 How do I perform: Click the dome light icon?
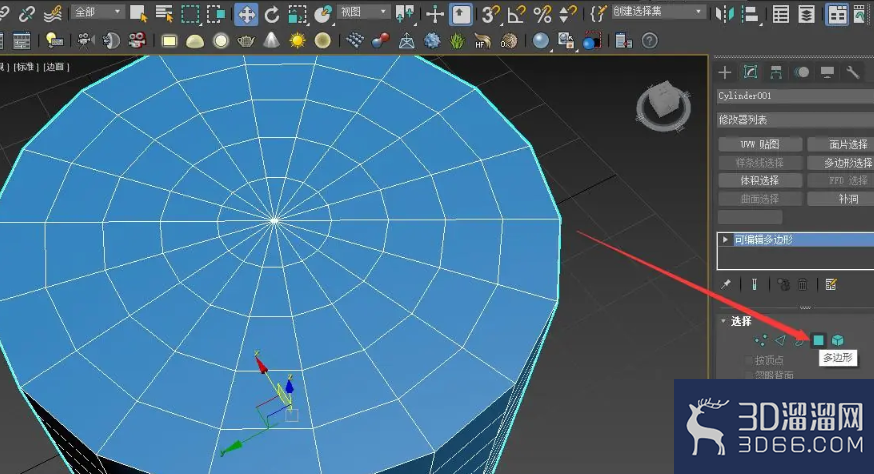click(x=195, y=41)
